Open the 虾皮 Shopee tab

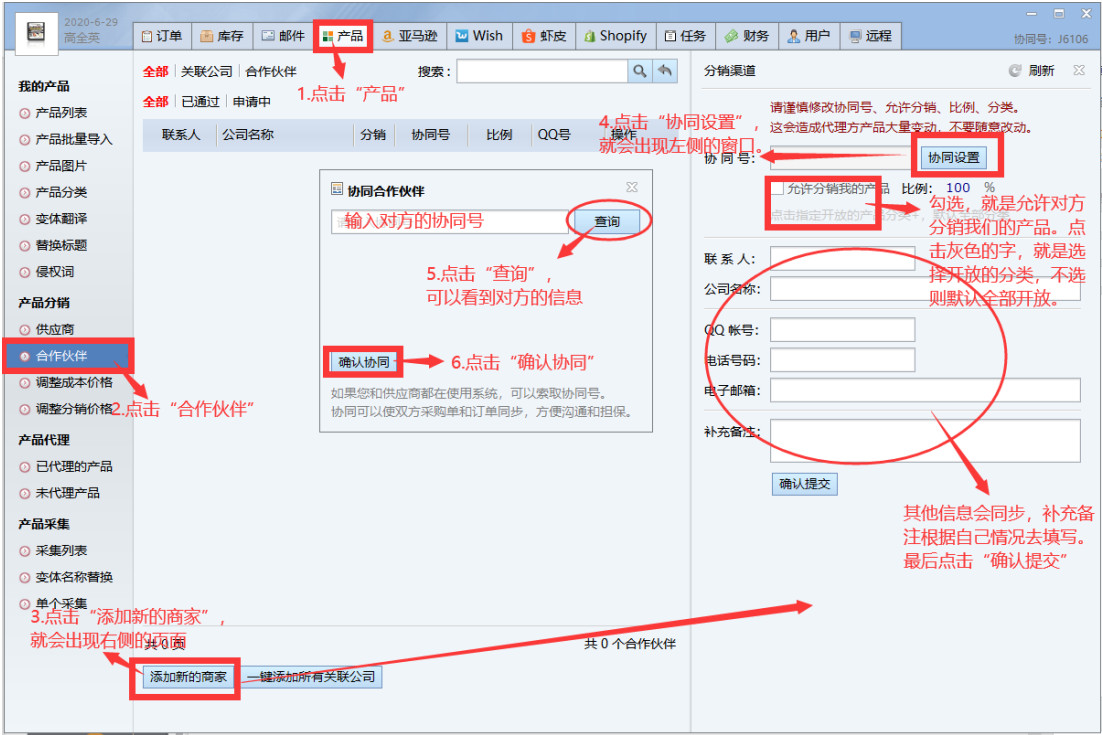click(543, 36)
